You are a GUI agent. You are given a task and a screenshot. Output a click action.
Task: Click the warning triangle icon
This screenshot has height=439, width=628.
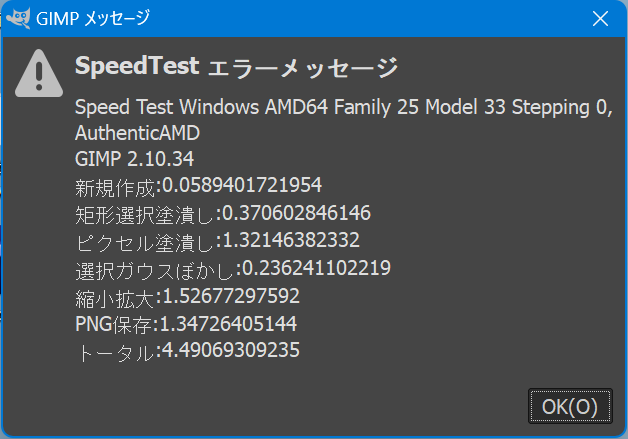pyautogui.click(x=39, y=73)
